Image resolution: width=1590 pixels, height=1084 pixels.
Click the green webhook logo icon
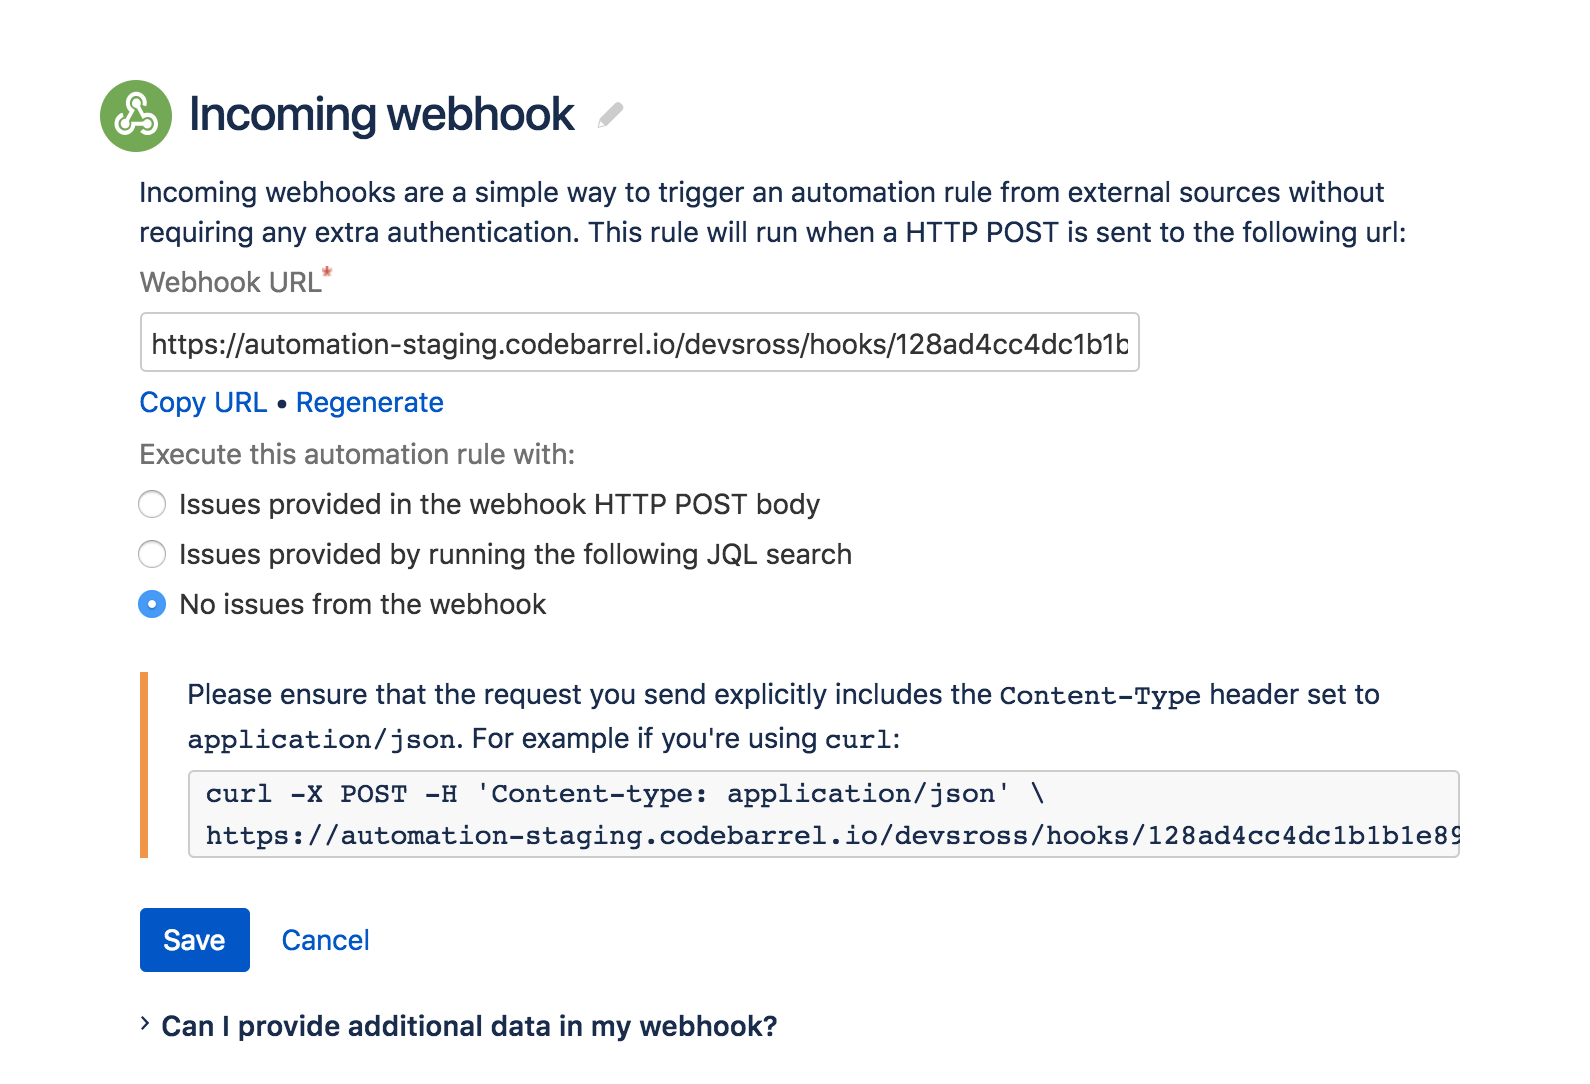[x=136, y=116]
